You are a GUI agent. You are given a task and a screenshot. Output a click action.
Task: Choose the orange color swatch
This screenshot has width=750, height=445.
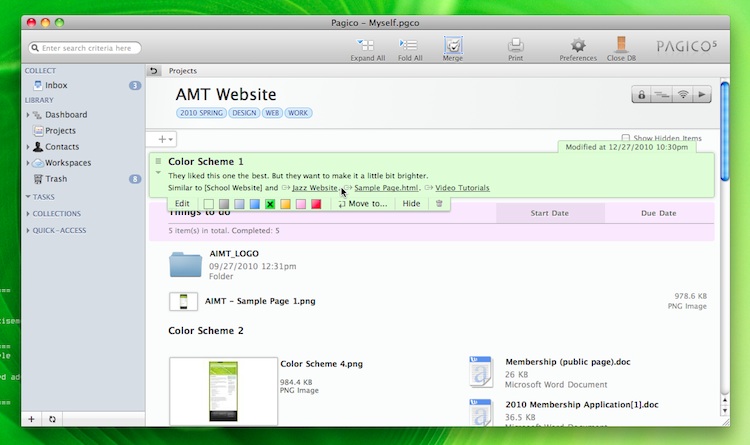285,204
